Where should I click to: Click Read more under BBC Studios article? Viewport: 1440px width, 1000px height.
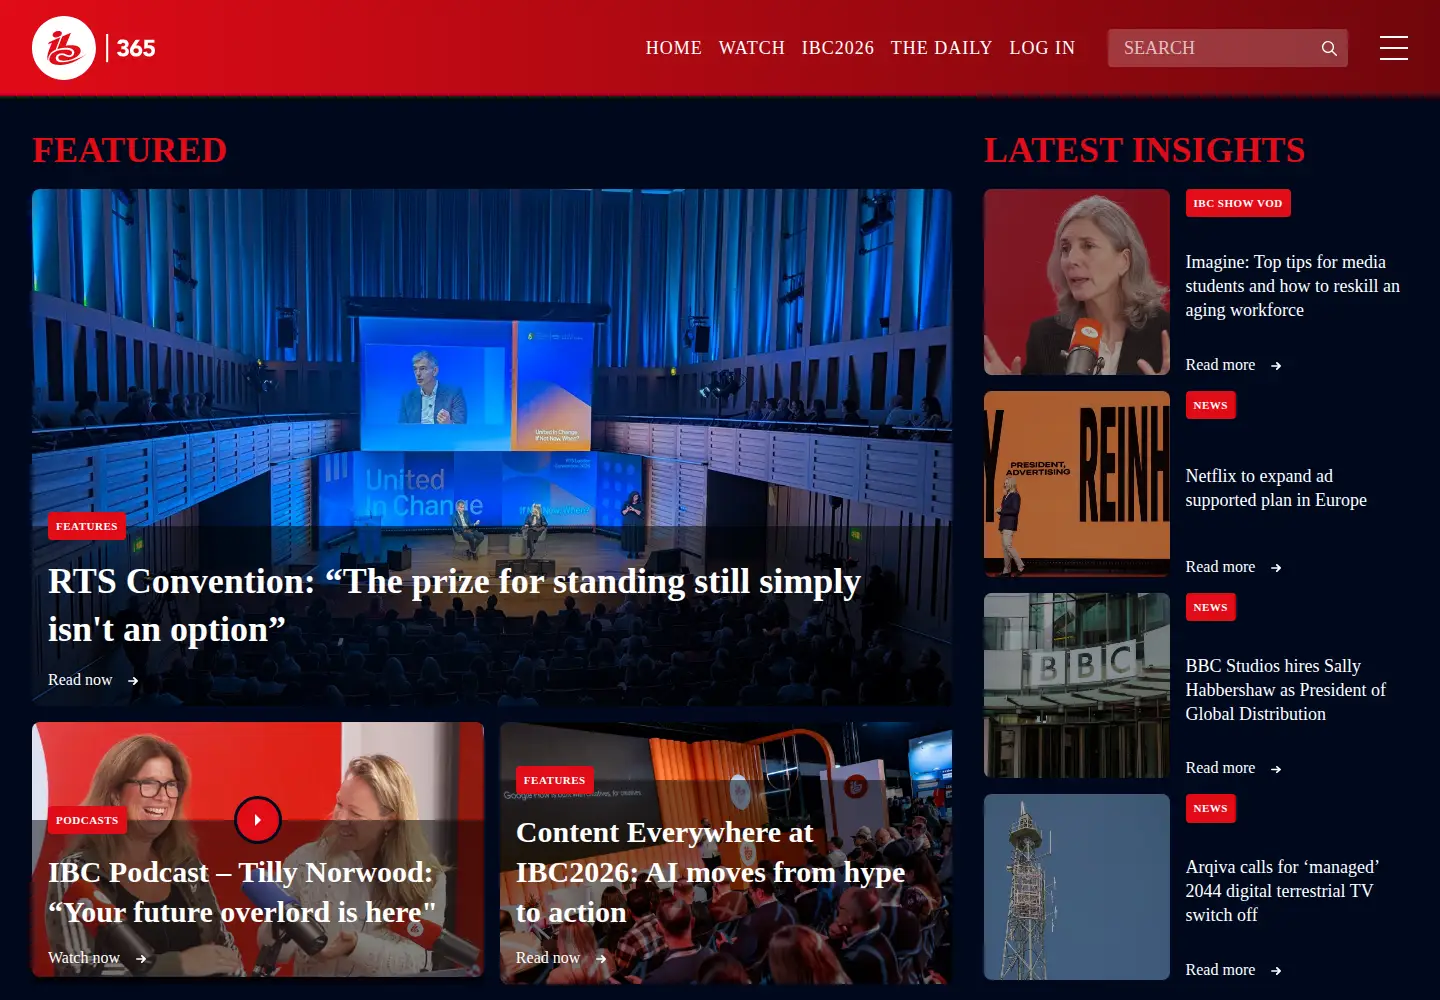[1220, 768]
